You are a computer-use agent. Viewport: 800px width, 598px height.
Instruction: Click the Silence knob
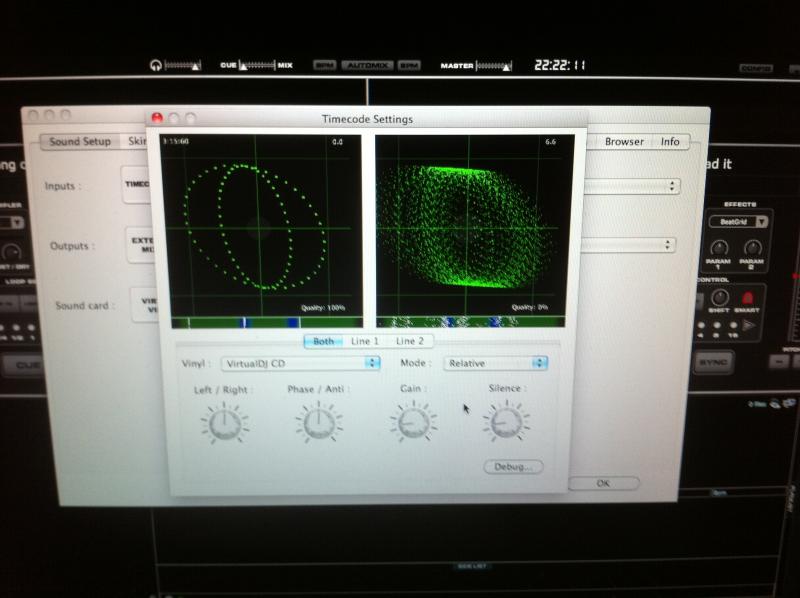click(x=506, y=421)
